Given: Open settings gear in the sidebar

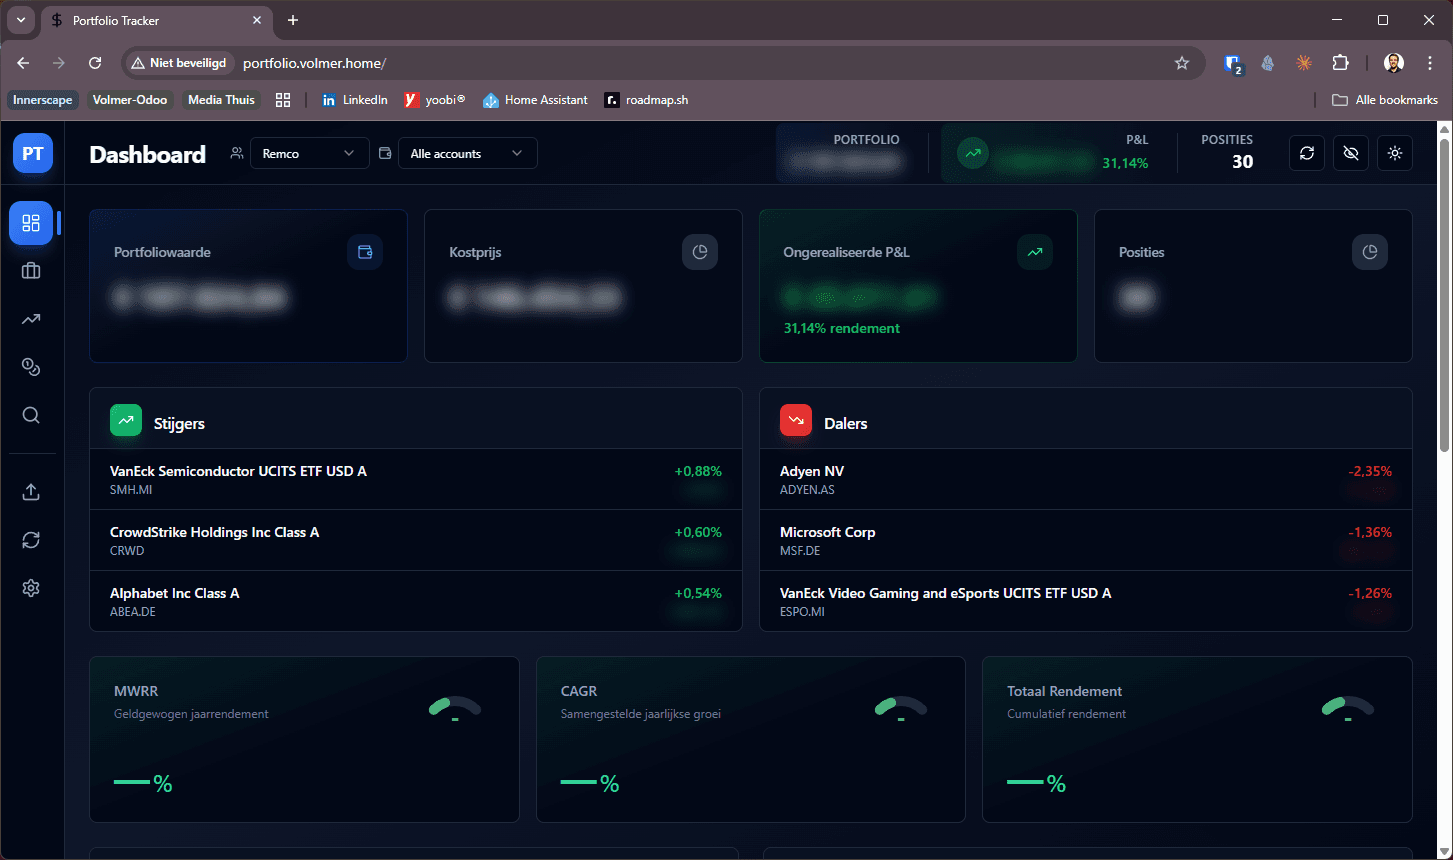Looking at the screenshot, I should (x=31, y=588).
